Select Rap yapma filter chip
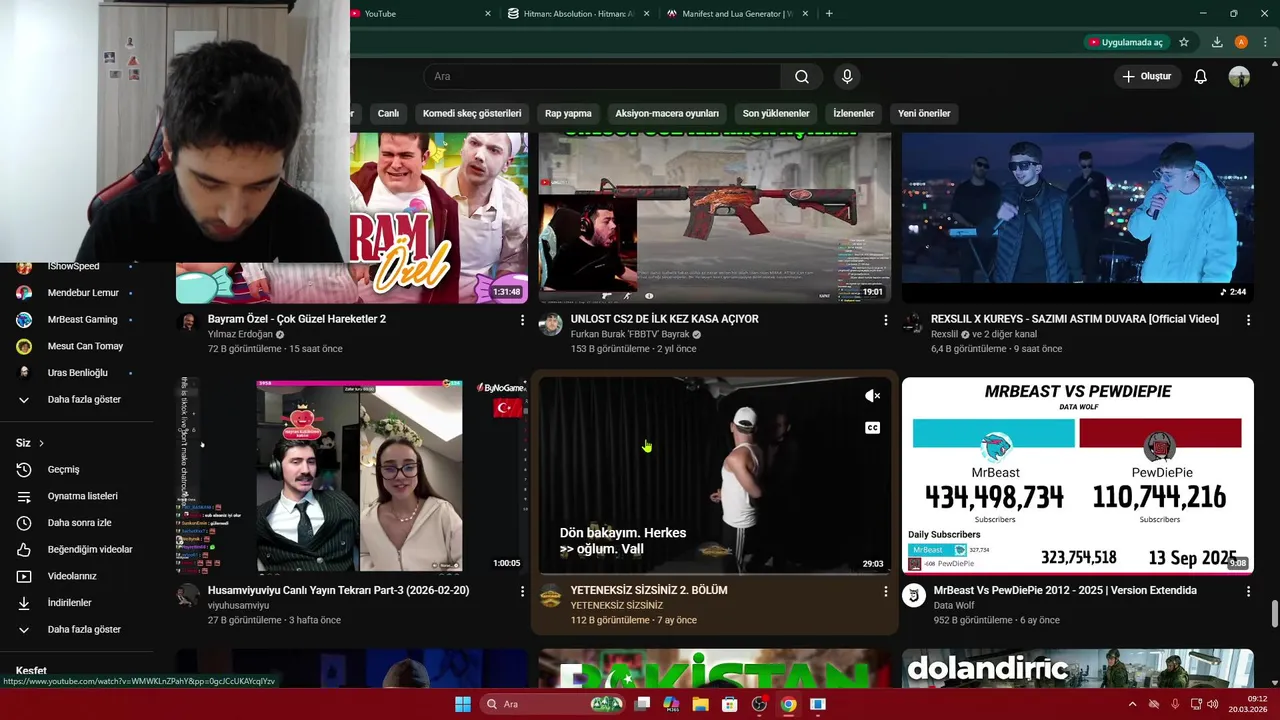The width and height of the screenshot is (1280, 720). 568,114
